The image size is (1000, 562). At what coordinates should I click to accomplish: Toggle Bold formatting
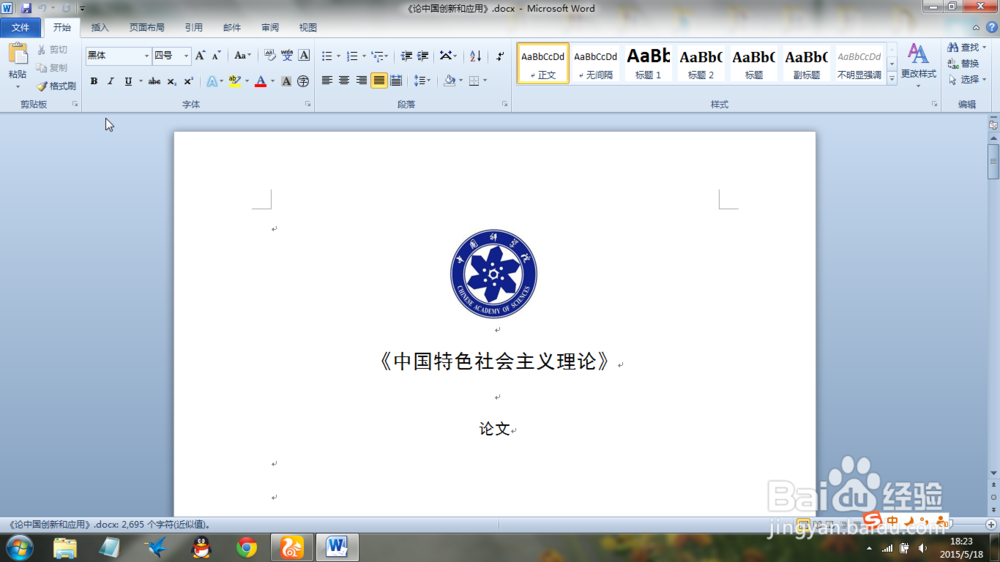94,81
